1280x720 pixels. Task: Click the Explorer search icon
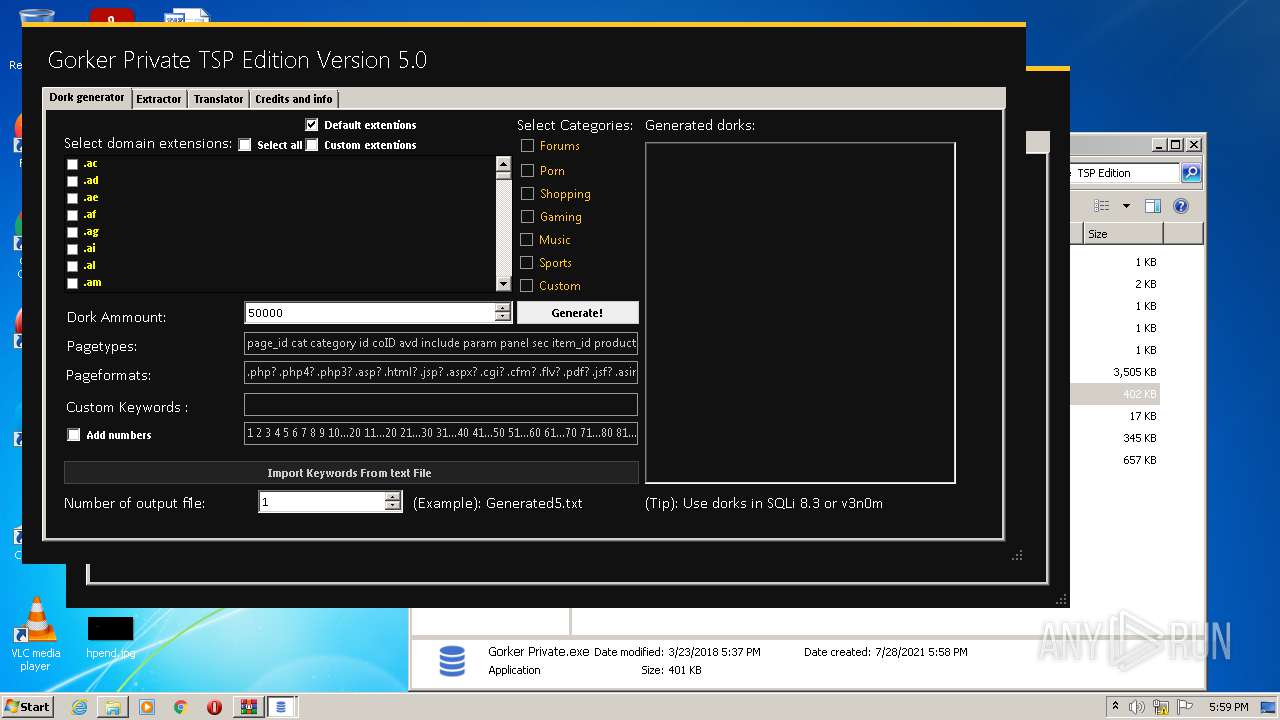[1190, 173]
